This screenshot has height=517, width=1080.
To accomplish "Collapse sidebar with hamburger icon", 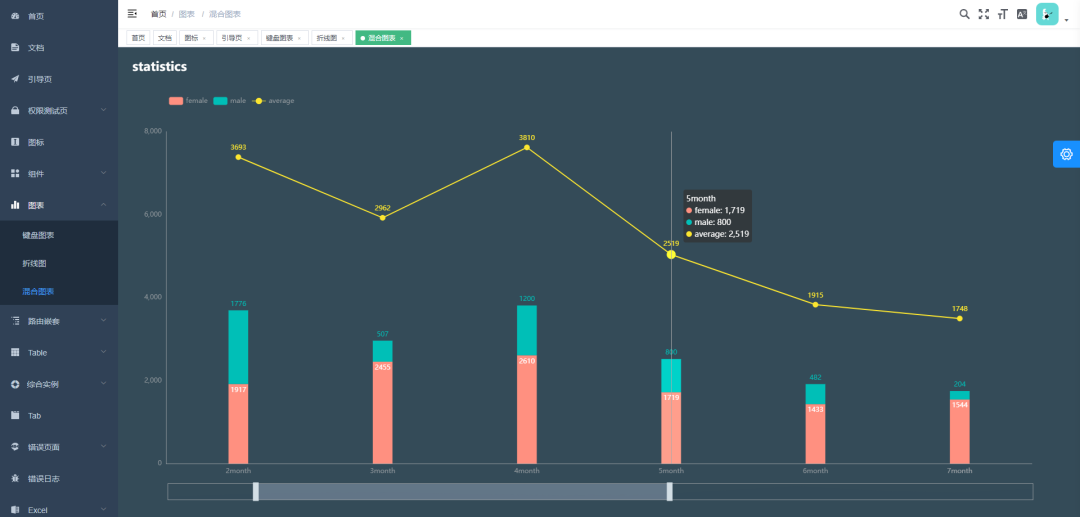I will coord(132,14).
